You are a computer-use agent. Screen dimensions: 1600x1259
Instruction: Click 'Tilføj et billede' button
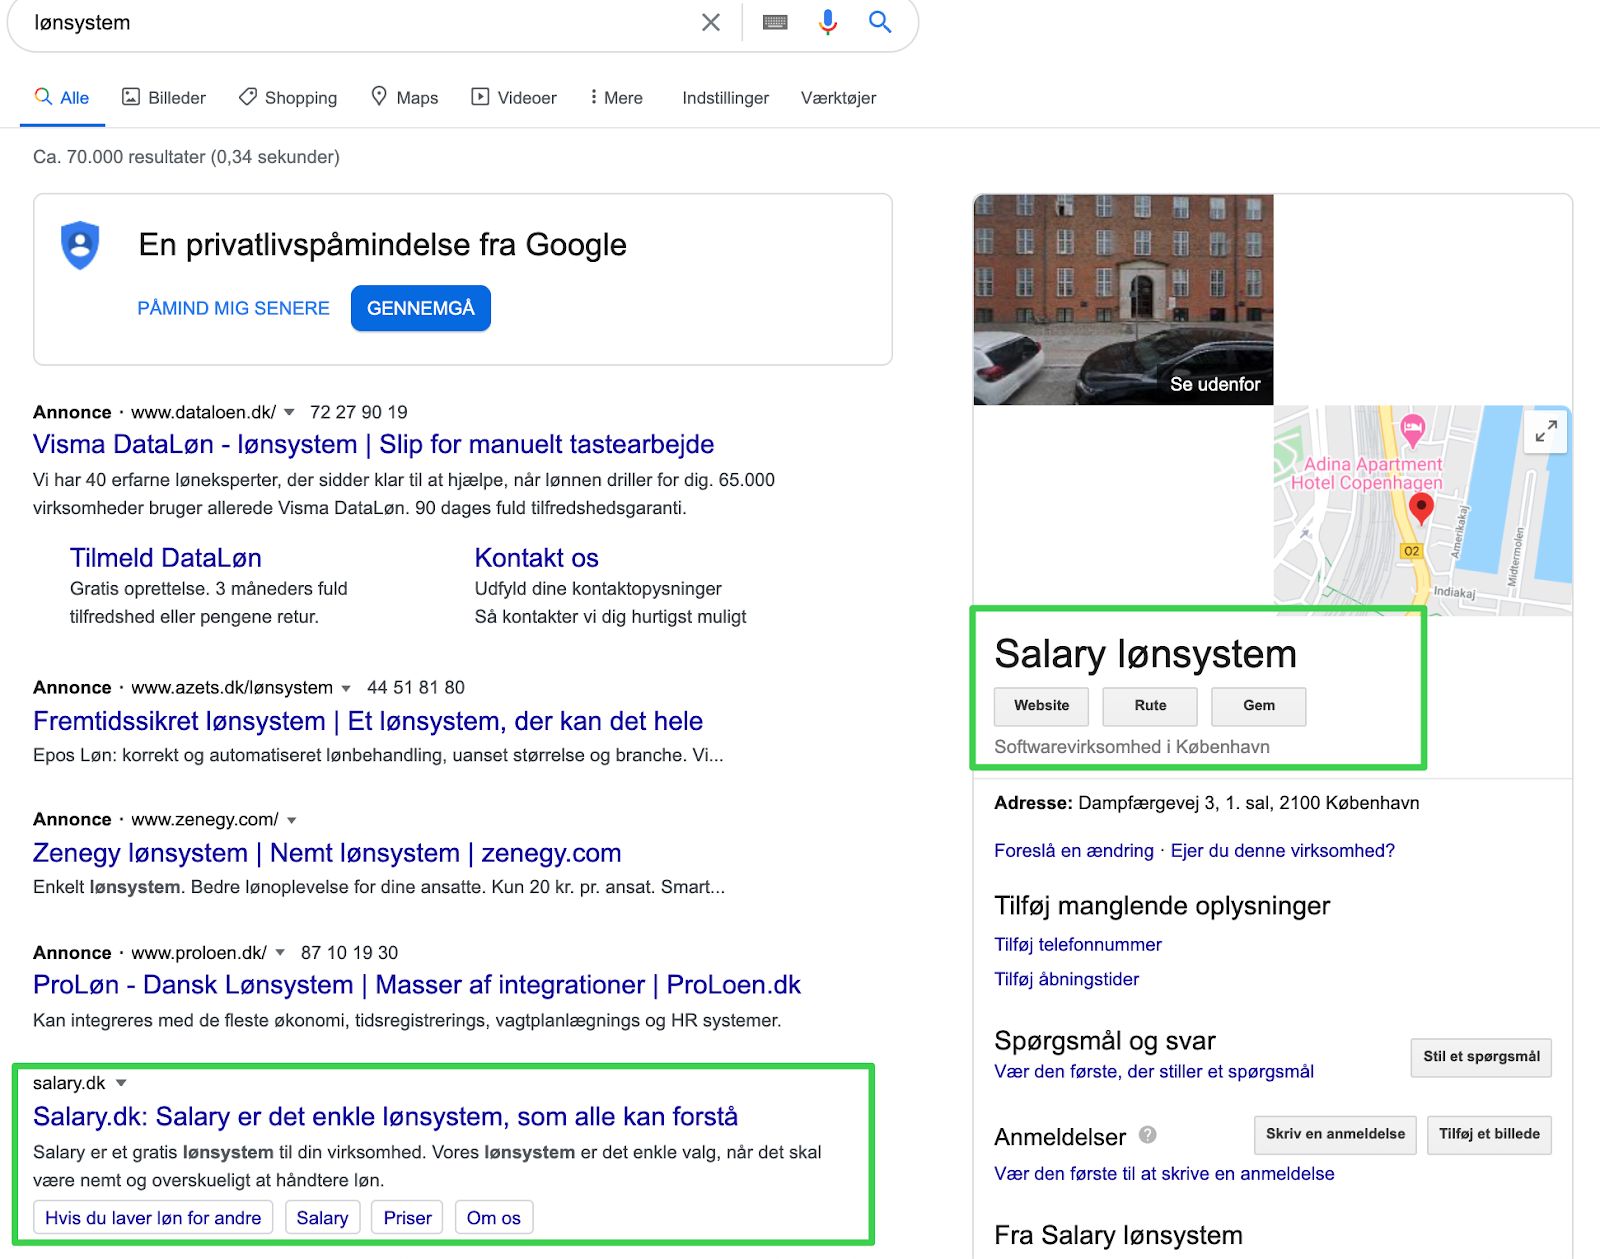point(1489,1134)
